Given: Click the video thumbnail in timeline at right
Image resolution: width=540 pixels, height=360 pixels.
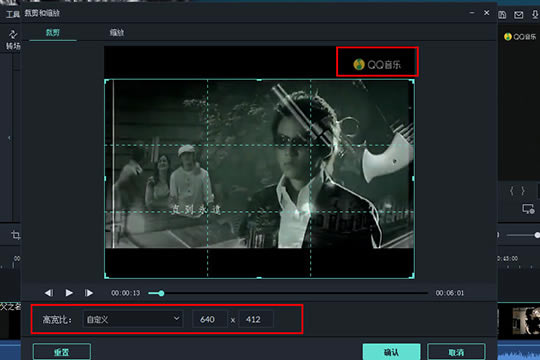Looking at the screenshot, I should click(x=526, y=321).
